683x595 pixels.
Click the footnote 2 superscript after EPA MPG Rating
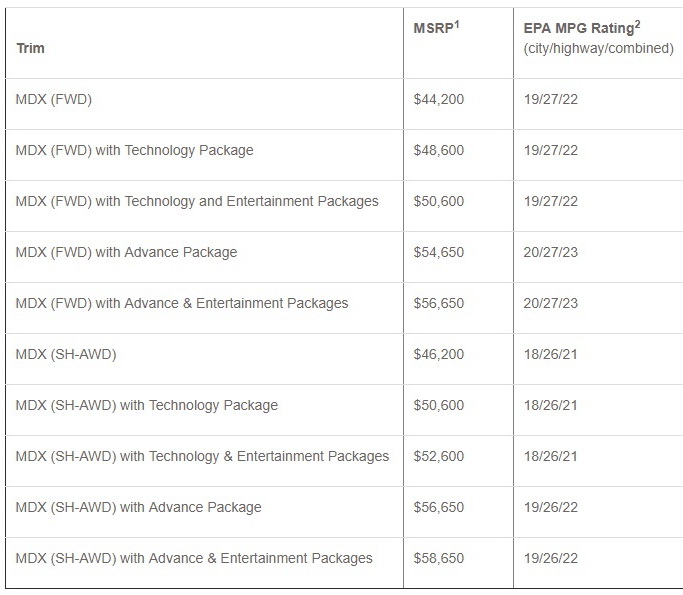click(x=636, y=24)
